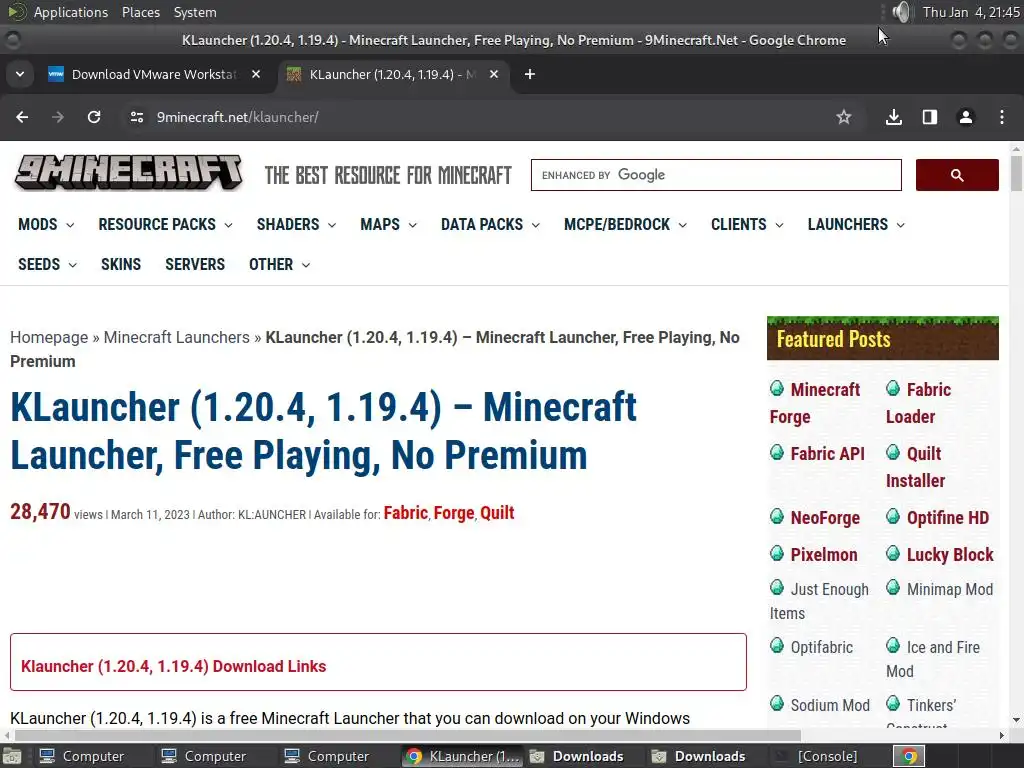Open the Ice and Fire Mod post
This screenshot has height=768, width=1024.
coord(933,659)
